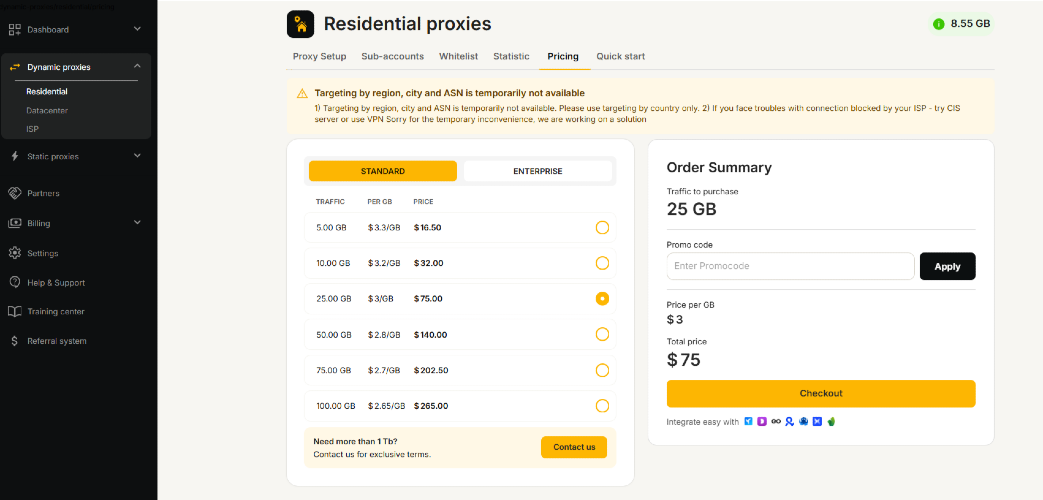Expand the Static proxies menu
The width and height of the screenshot is (1043, 500).
pyautogui.click(x=137, y=156)
